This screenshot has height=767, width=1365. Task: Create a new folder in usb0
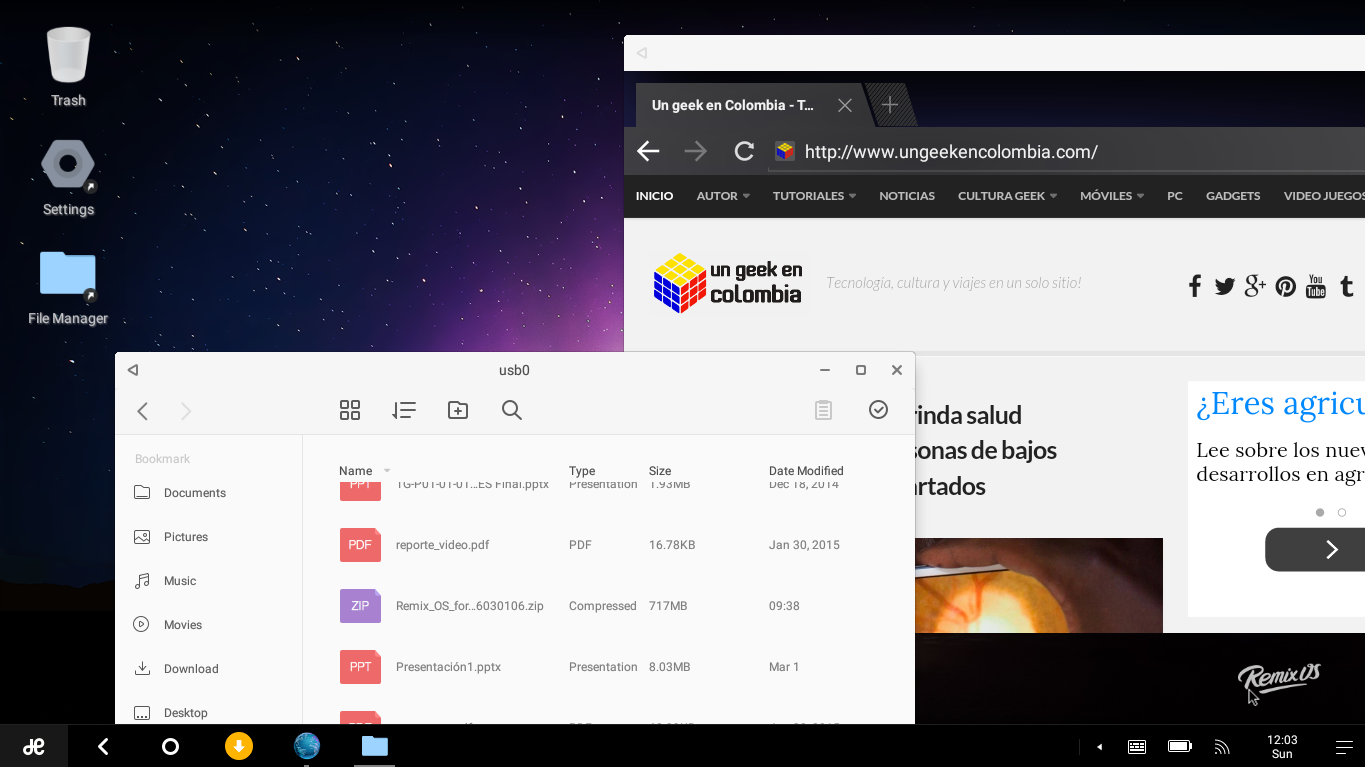(458, 410)
